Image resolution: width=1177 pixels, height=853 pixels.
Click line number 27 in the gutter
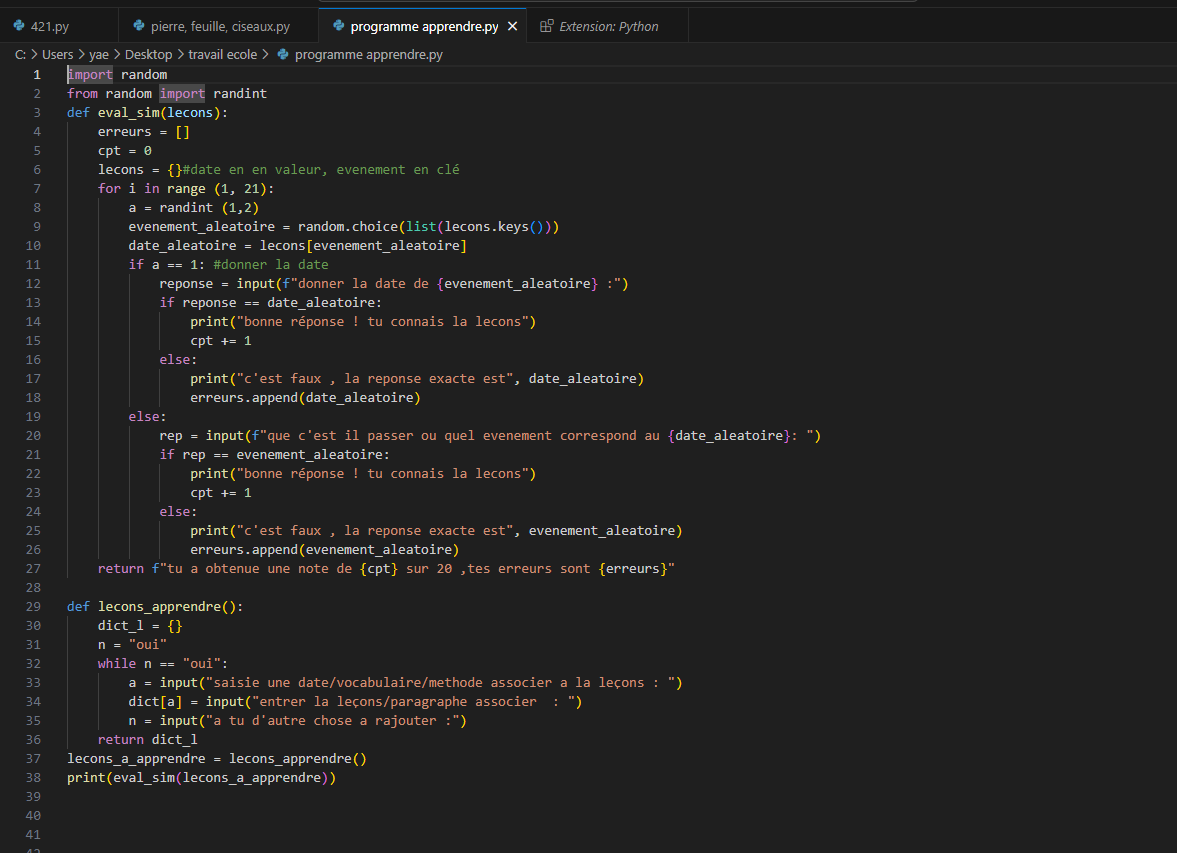[x=33, y=568]
